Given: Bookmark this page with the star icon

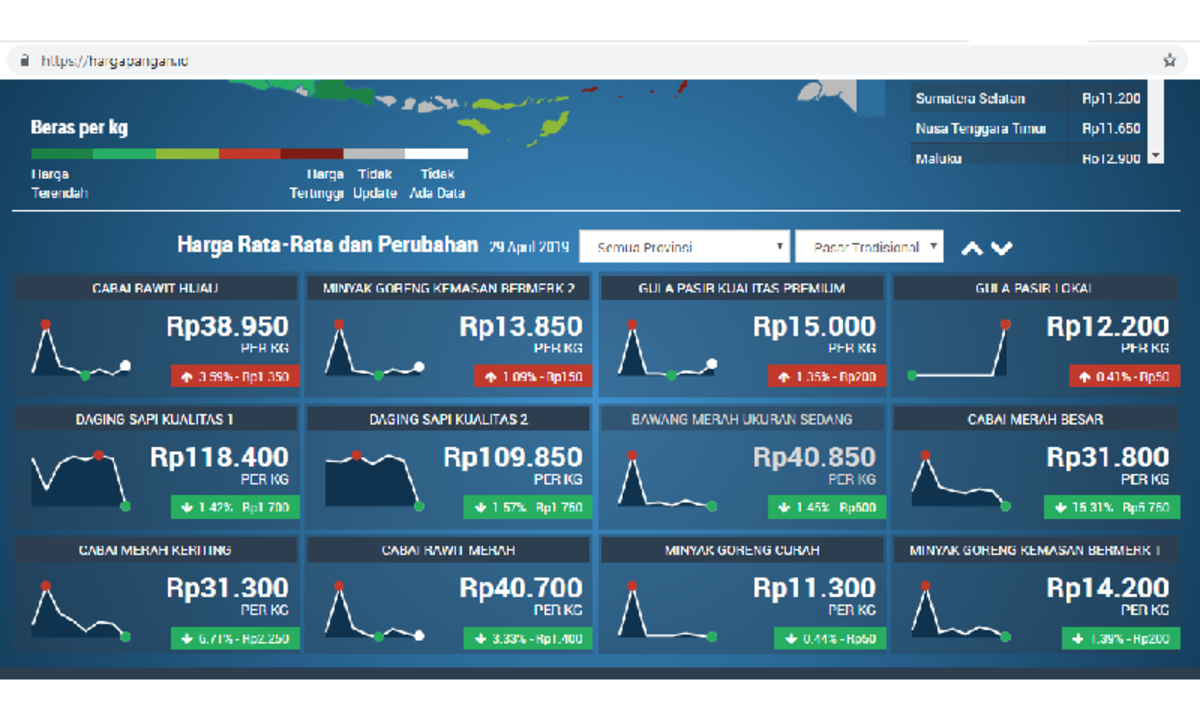Looking at the screenshot, I should click(x=1169, y=61).
